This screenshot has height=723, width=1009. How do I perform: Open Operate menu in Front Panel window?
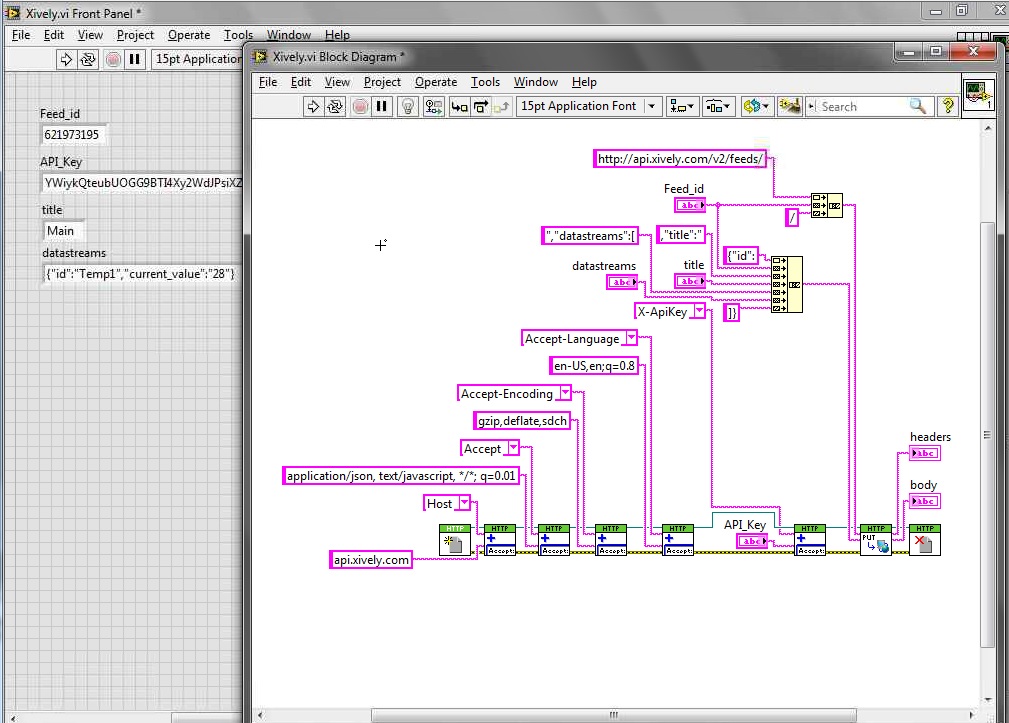189,35
